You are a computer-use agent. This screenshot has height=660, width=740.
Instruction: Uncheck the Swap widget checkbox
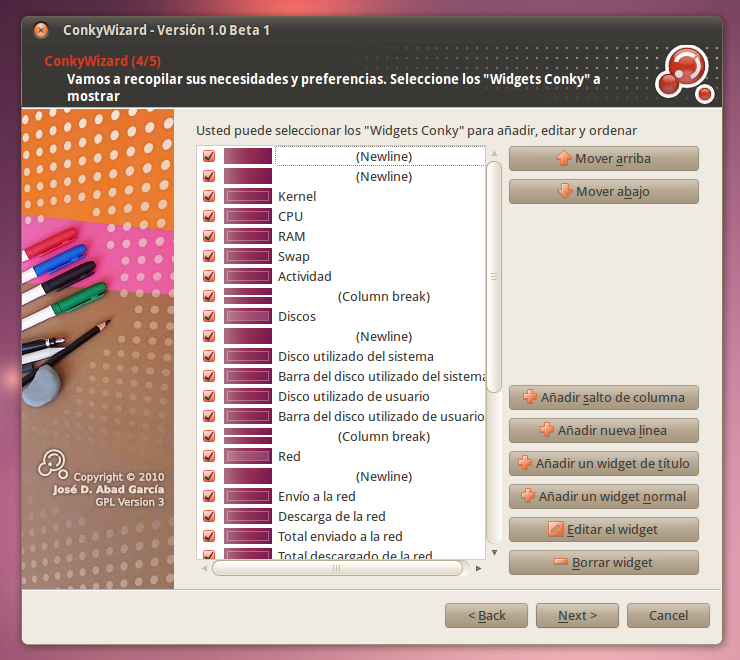coord(209,256)
